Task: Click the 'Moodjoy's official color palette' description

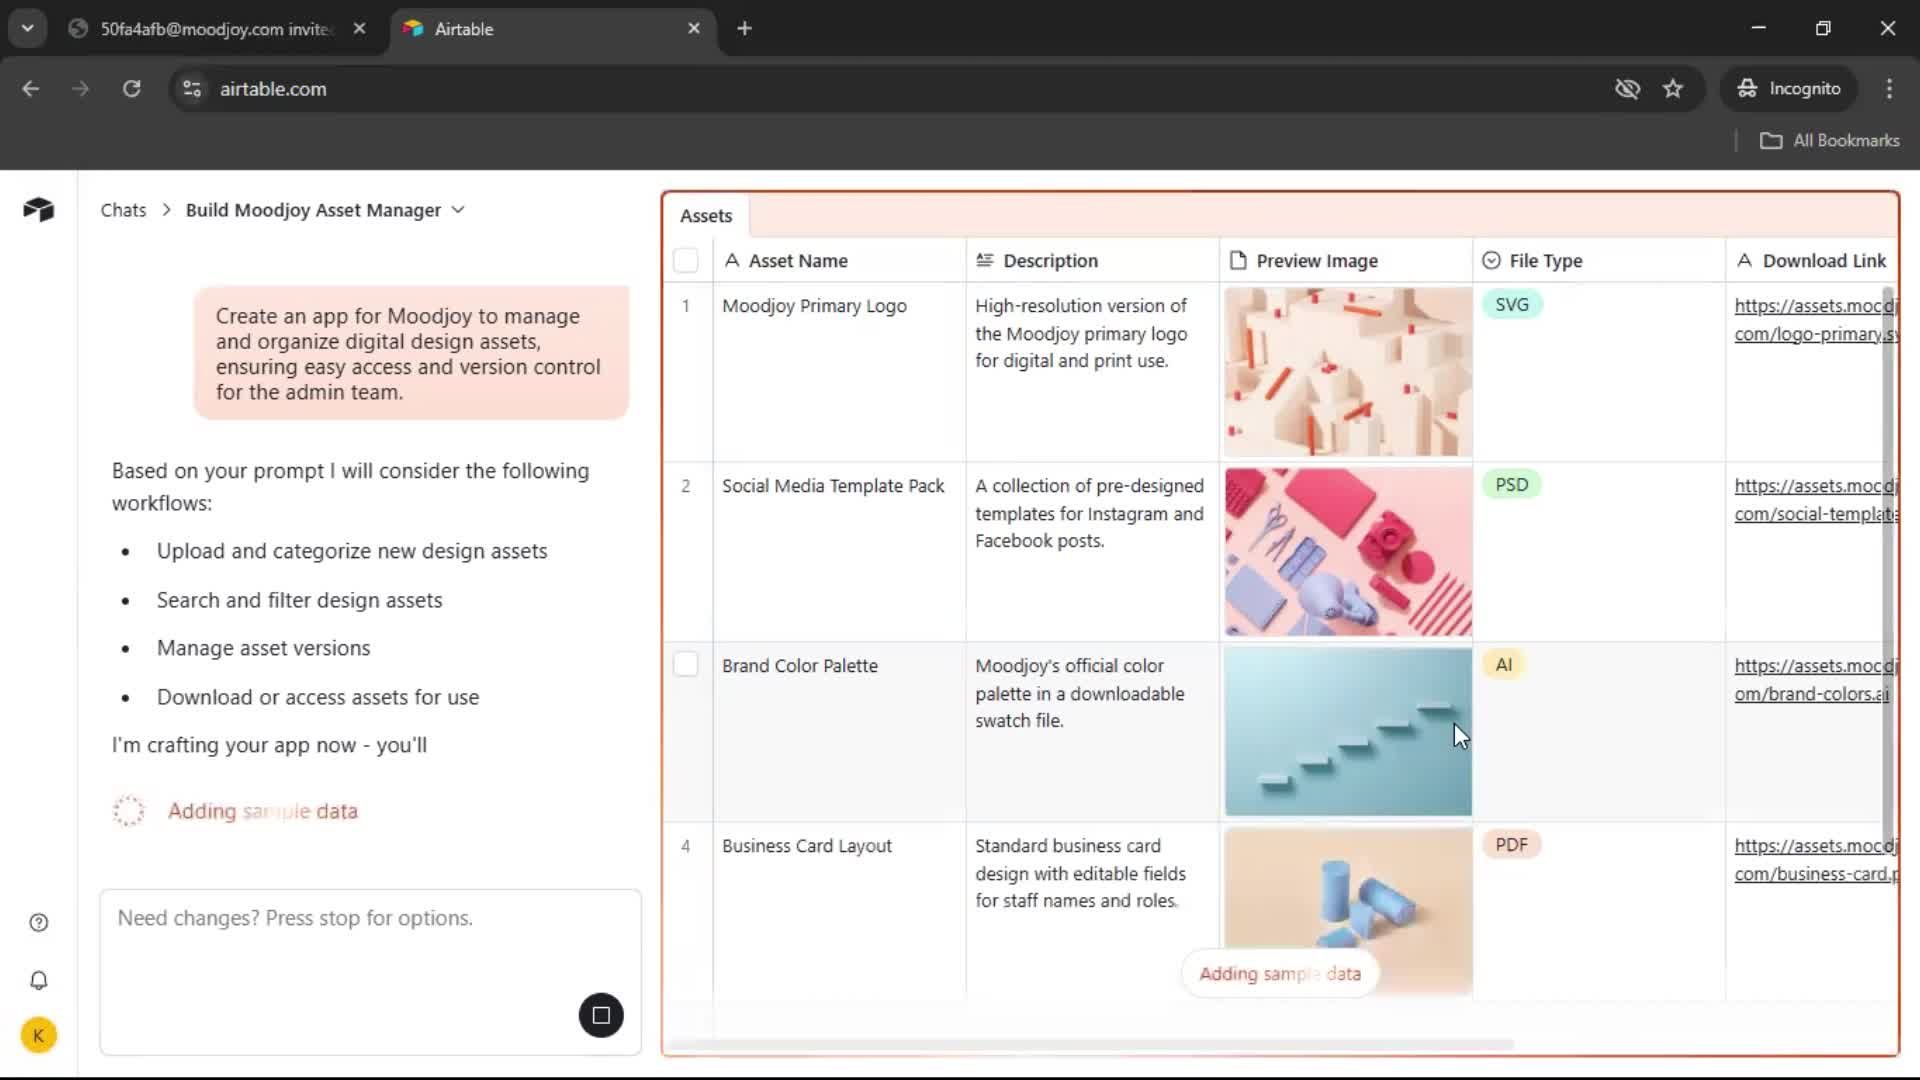Action: coord(1092,732)
